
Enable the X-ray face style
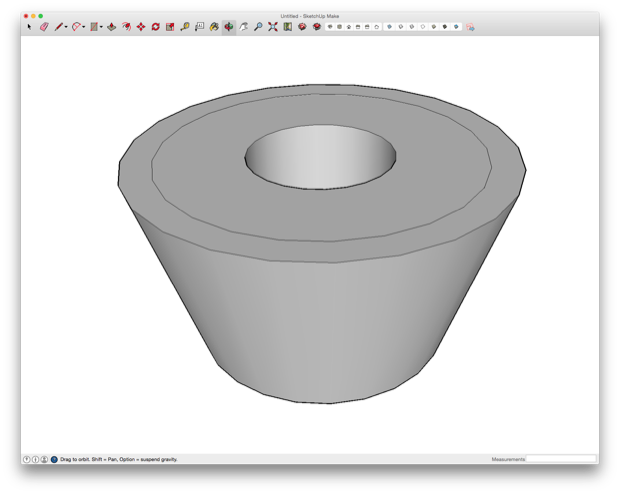(x=389, y=27)
